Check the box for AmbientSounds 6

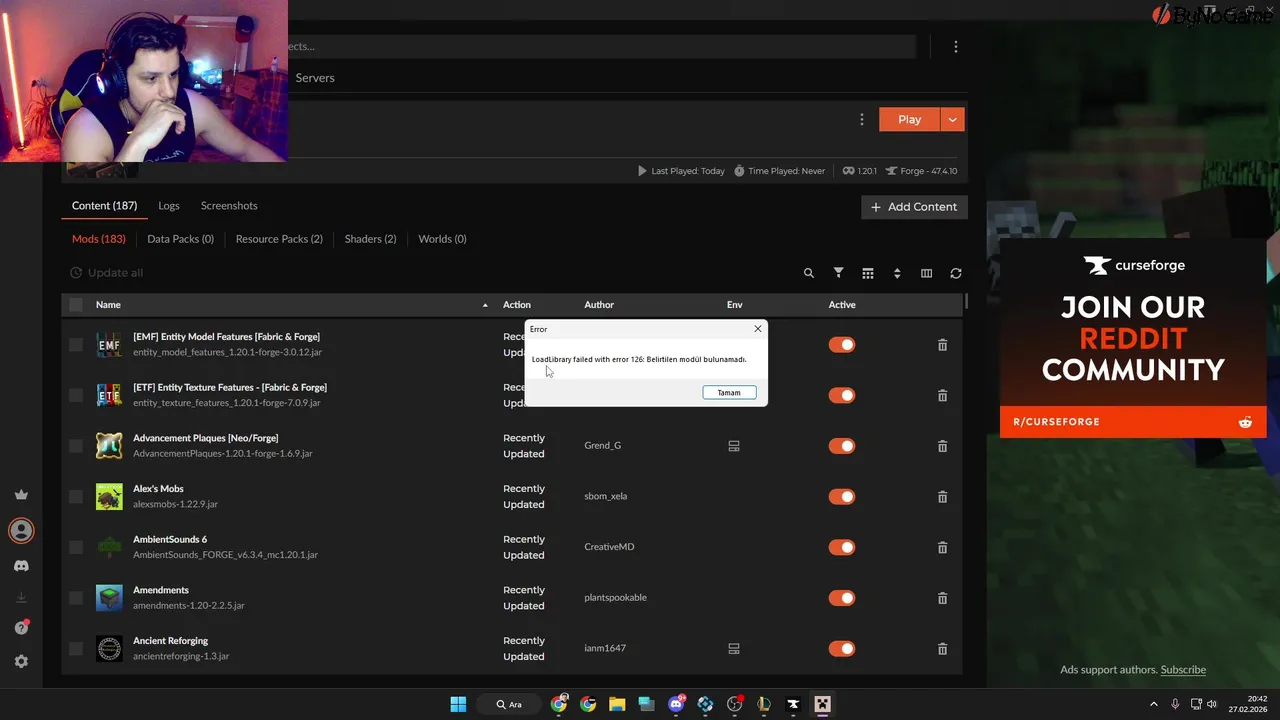click(x=76, y=548)
